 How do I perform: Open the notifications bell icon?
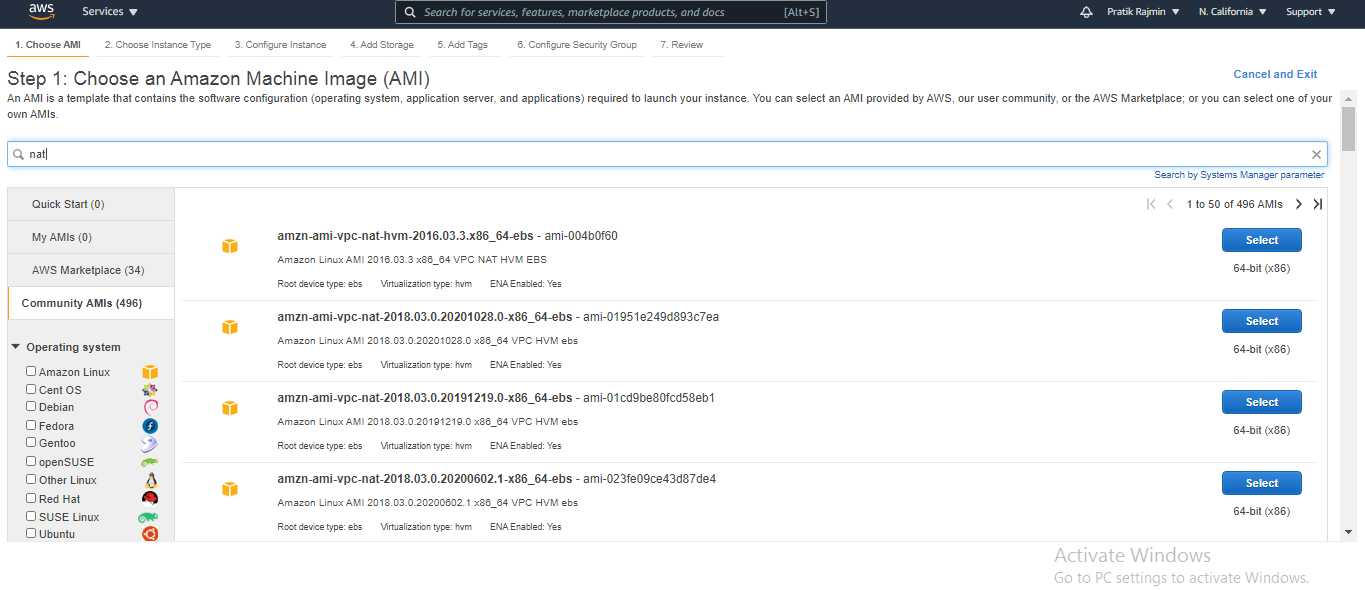click(1087, 12)
